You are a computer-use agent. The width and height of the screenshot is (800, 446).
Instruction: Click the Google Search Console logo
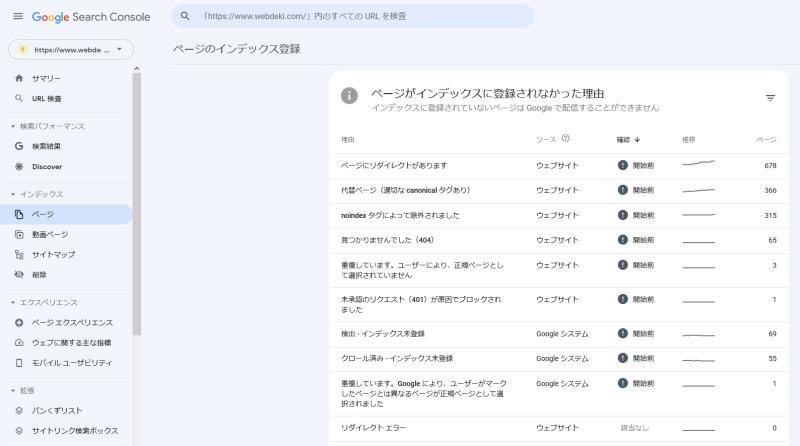point(91,17)
